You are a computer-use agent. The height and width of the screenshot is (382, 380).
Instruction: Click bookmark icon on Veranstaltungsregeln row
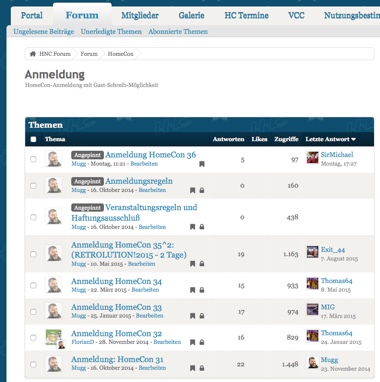point(192,227)
